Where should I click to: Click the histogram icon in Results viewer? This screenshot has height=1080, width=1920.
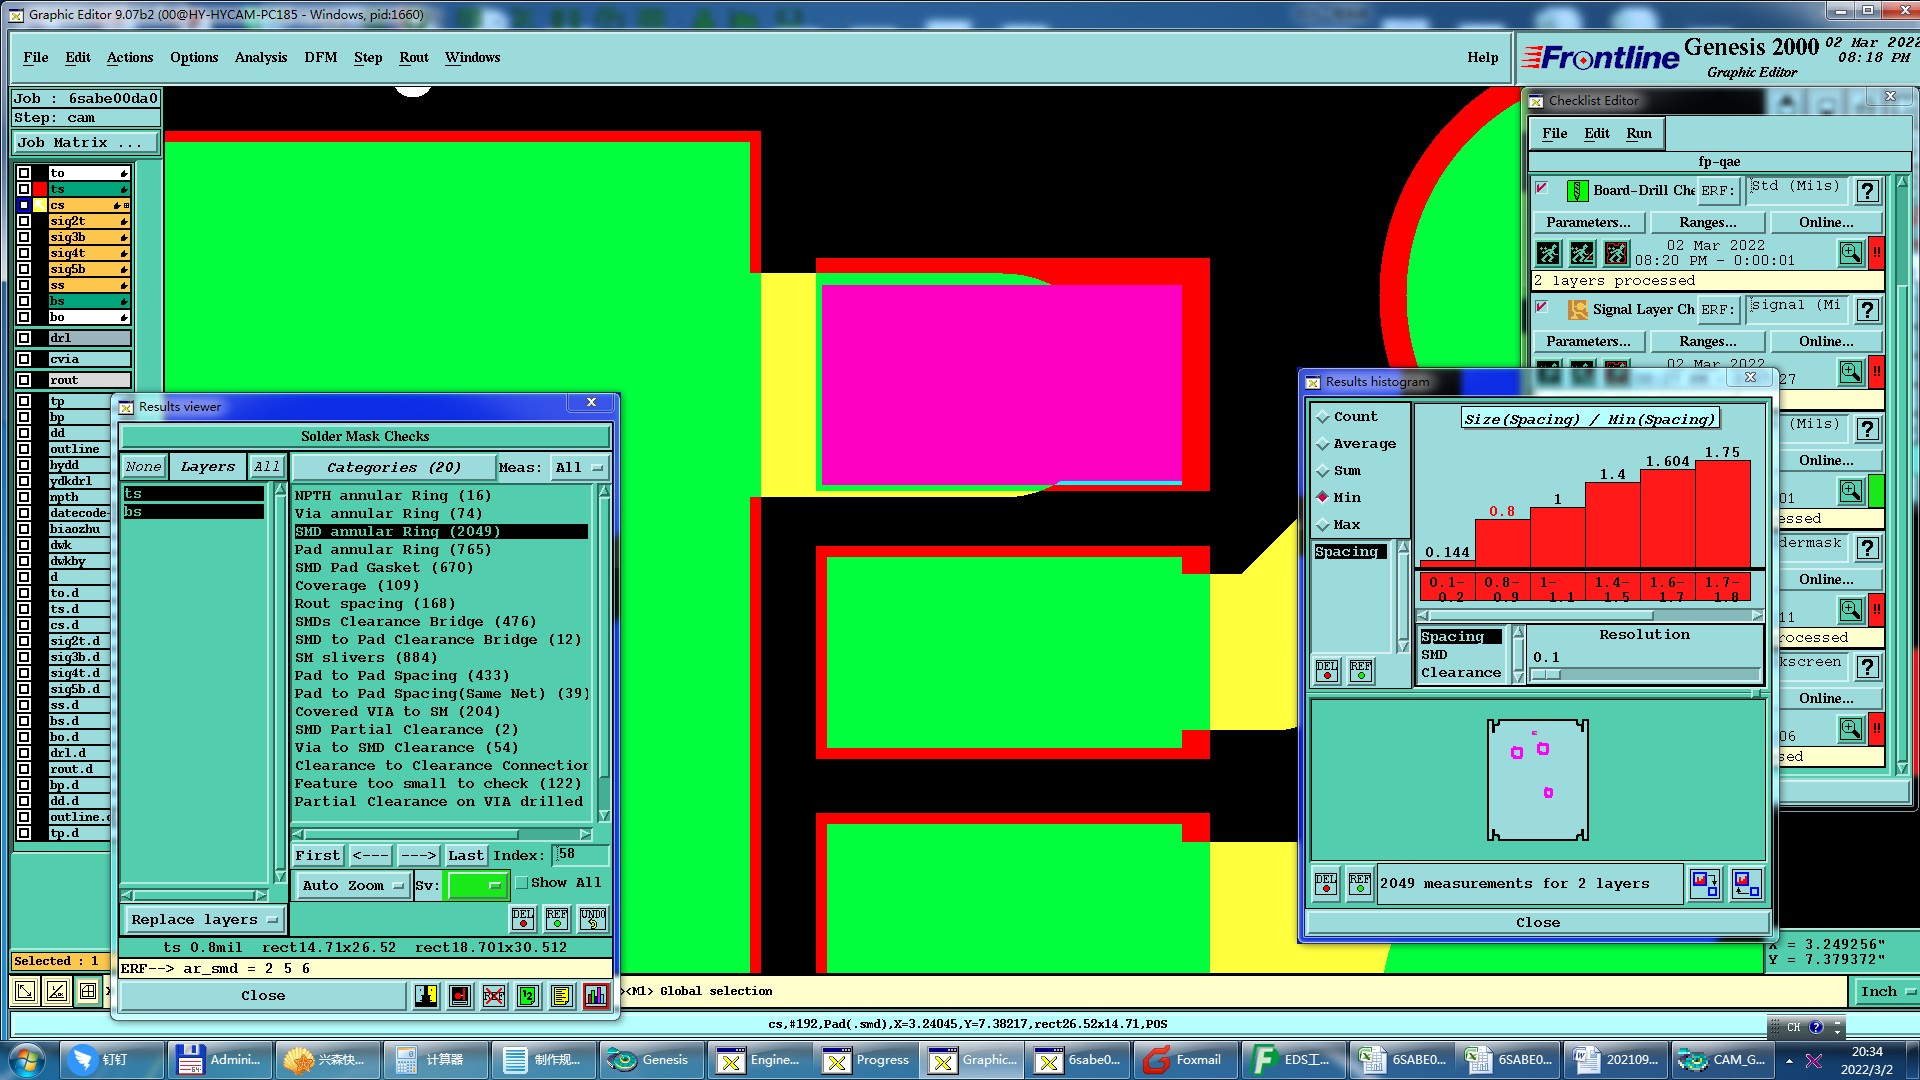coord(596,996)
